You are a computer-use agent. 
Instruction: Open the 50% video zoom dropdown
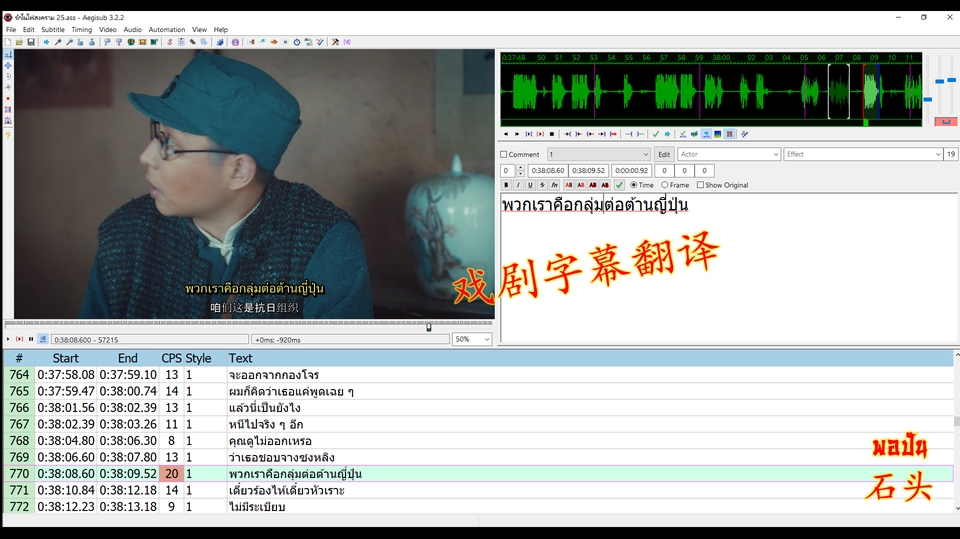tap(471, 339)
